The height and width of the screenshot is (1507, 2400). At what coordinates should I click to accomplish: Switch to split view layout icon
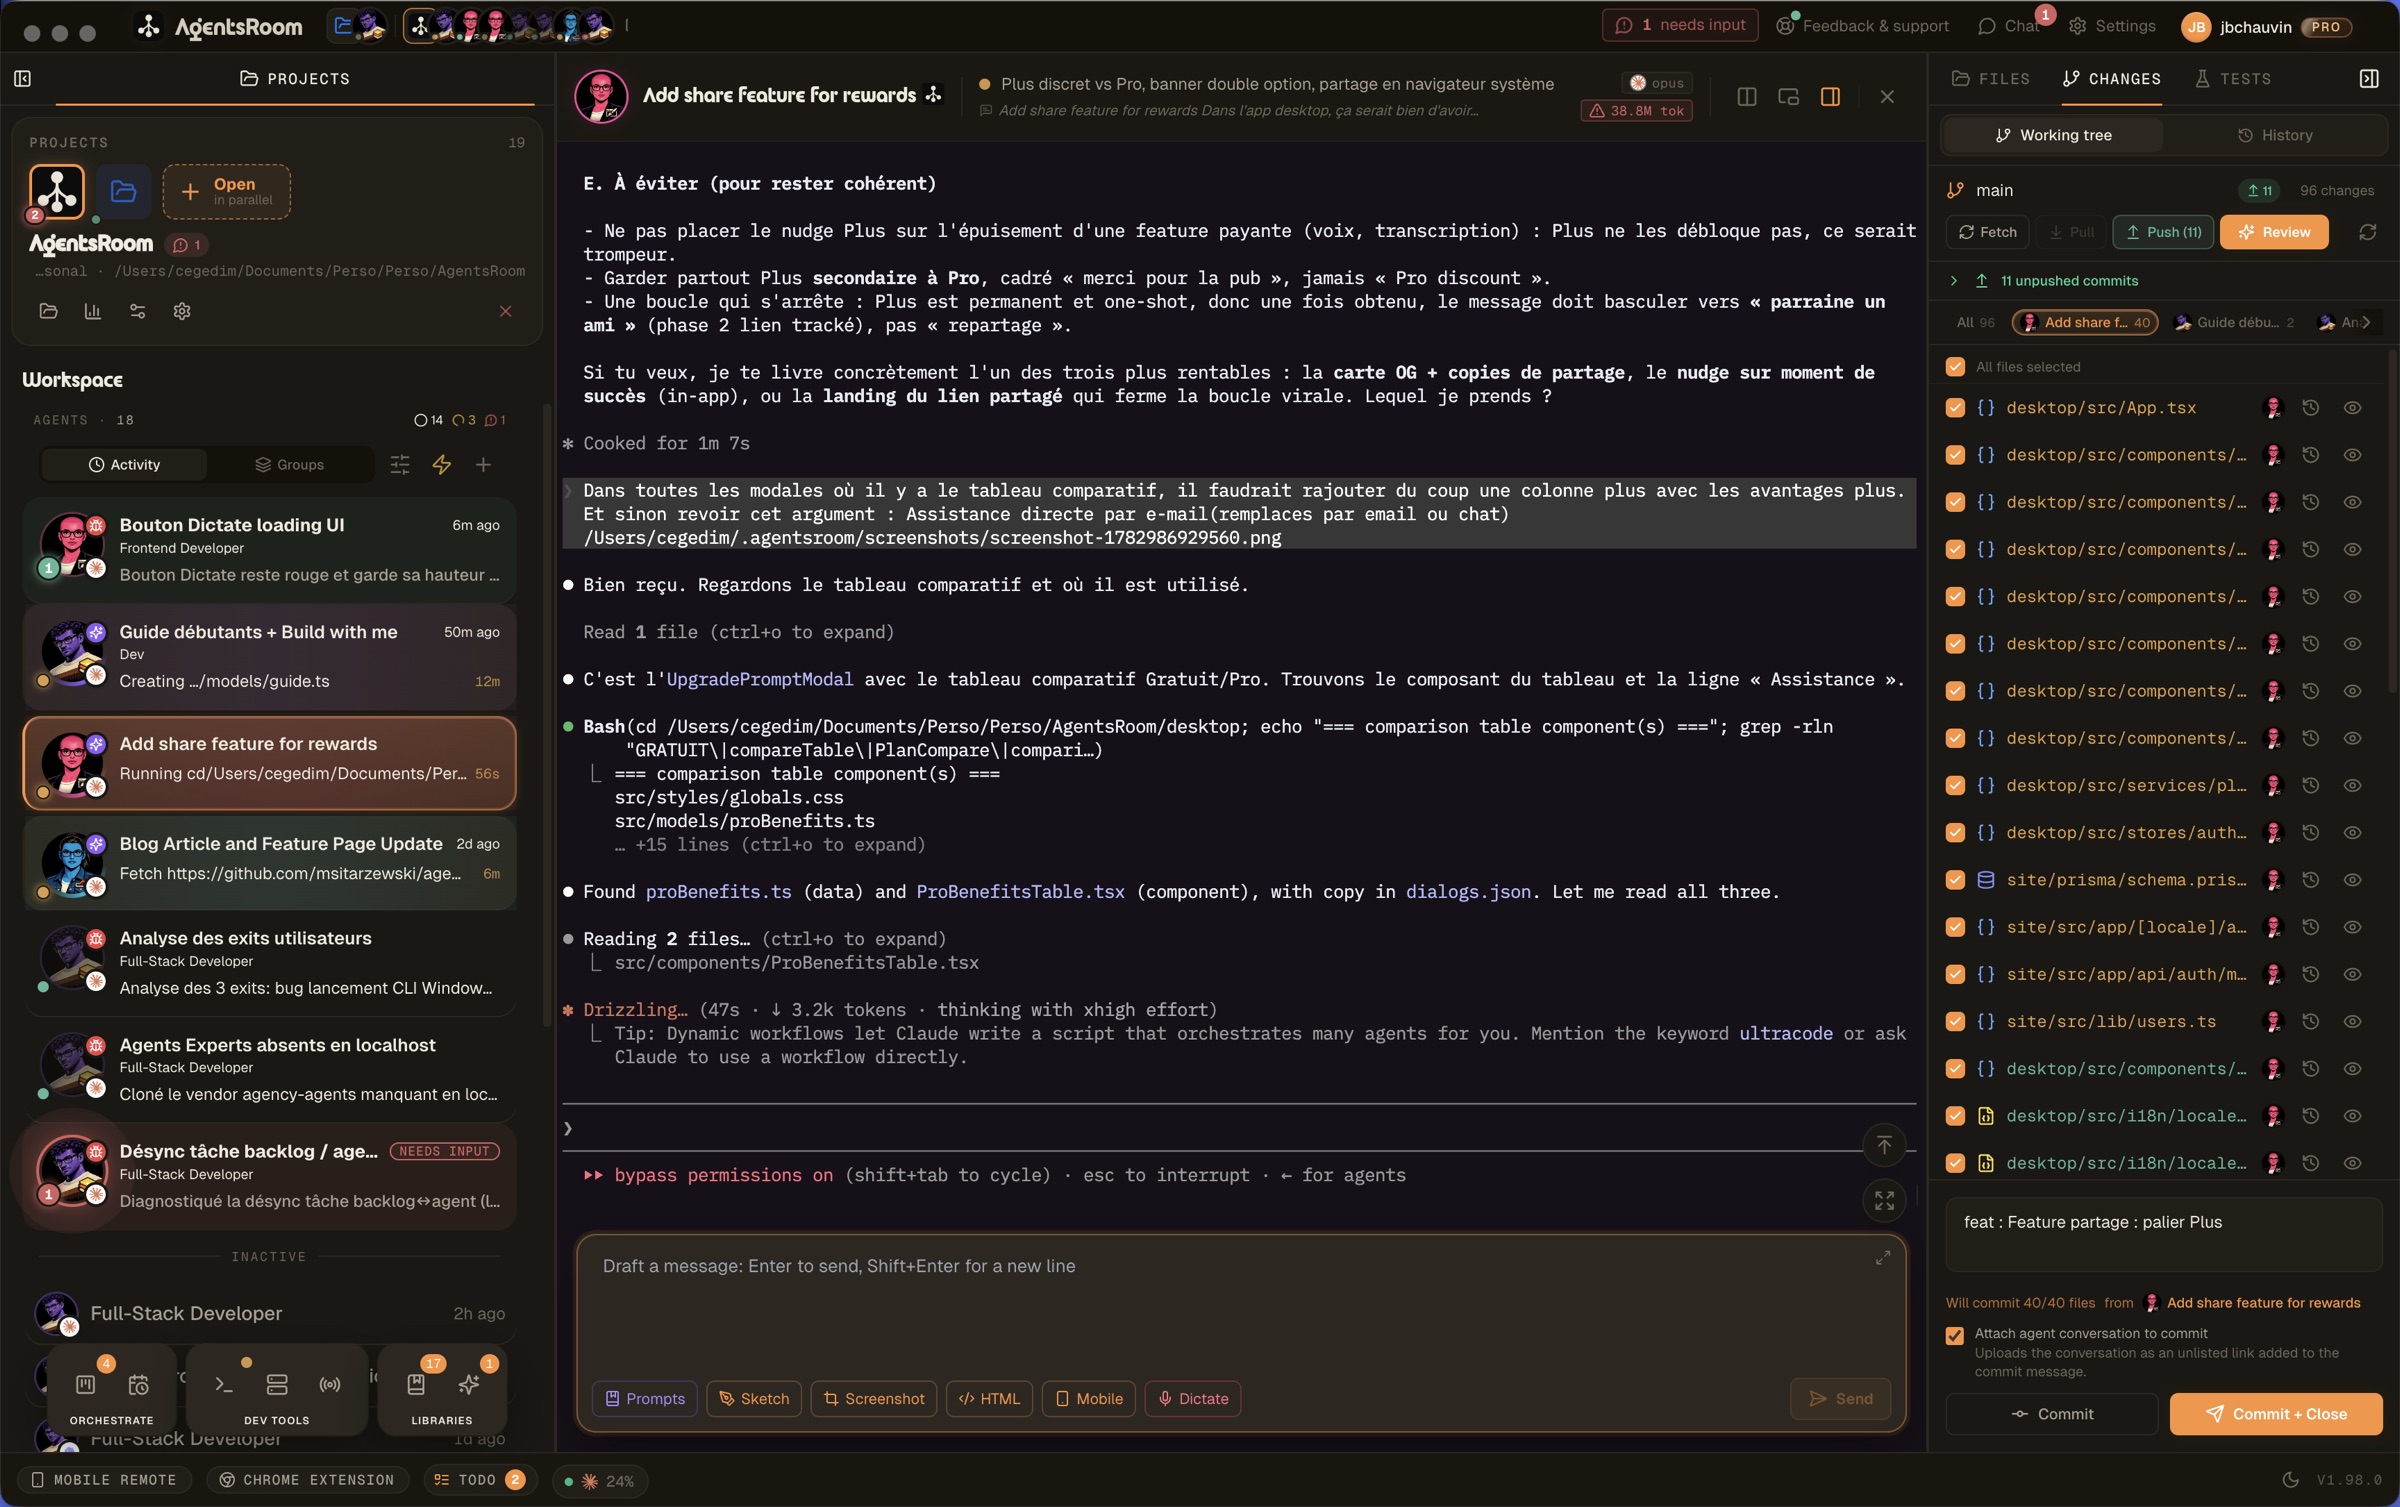[x=1747, y=97]
